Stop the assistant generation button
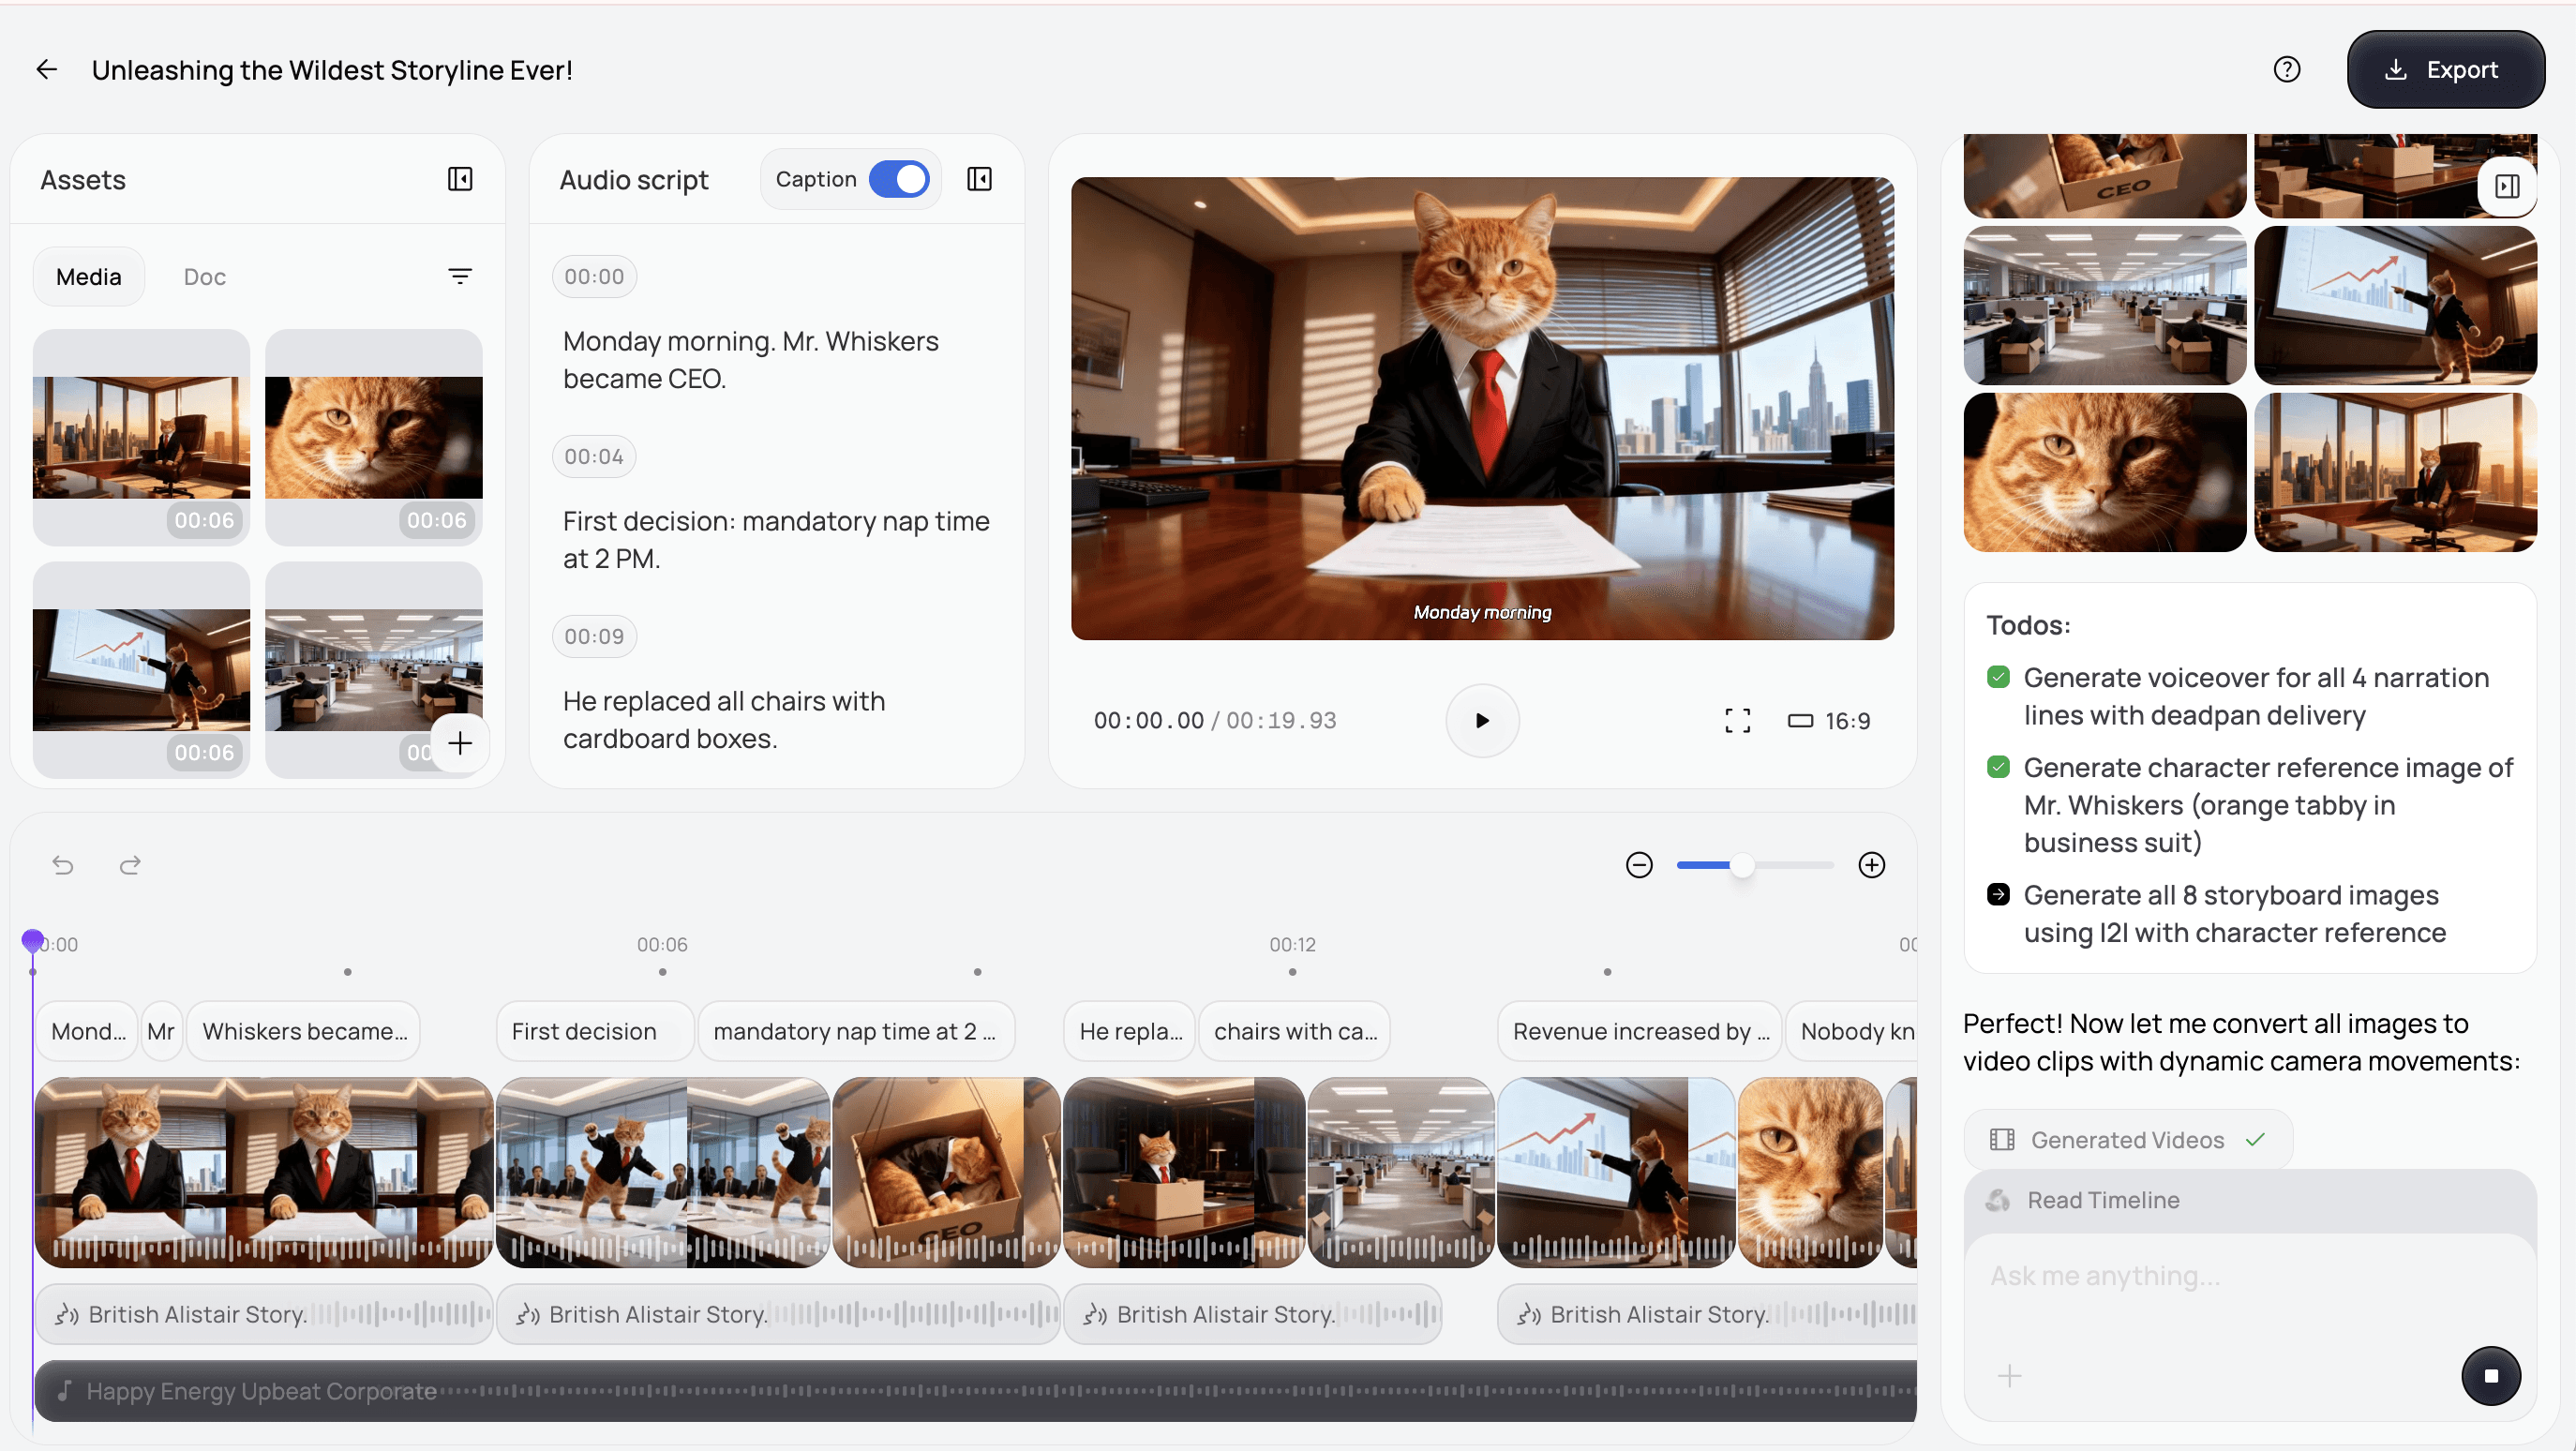The height and width of the screenshot is (1451, 2576). pyautogui.click(x=2490, y=1375)
